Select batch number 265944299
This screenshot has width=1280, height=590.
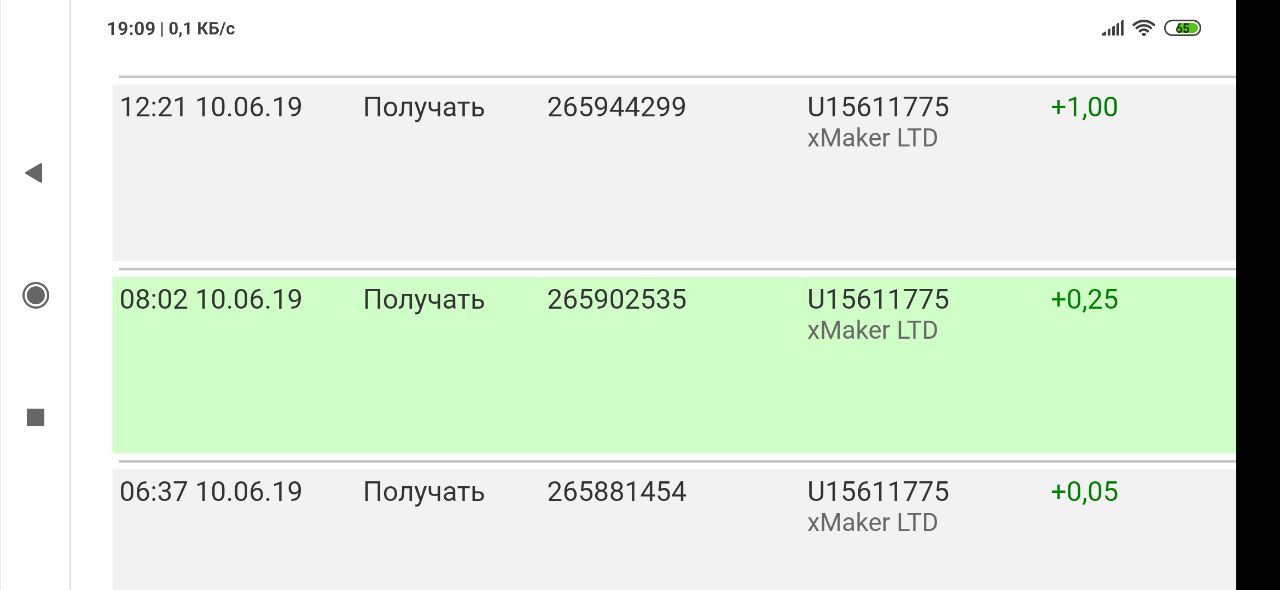(616, 107)
